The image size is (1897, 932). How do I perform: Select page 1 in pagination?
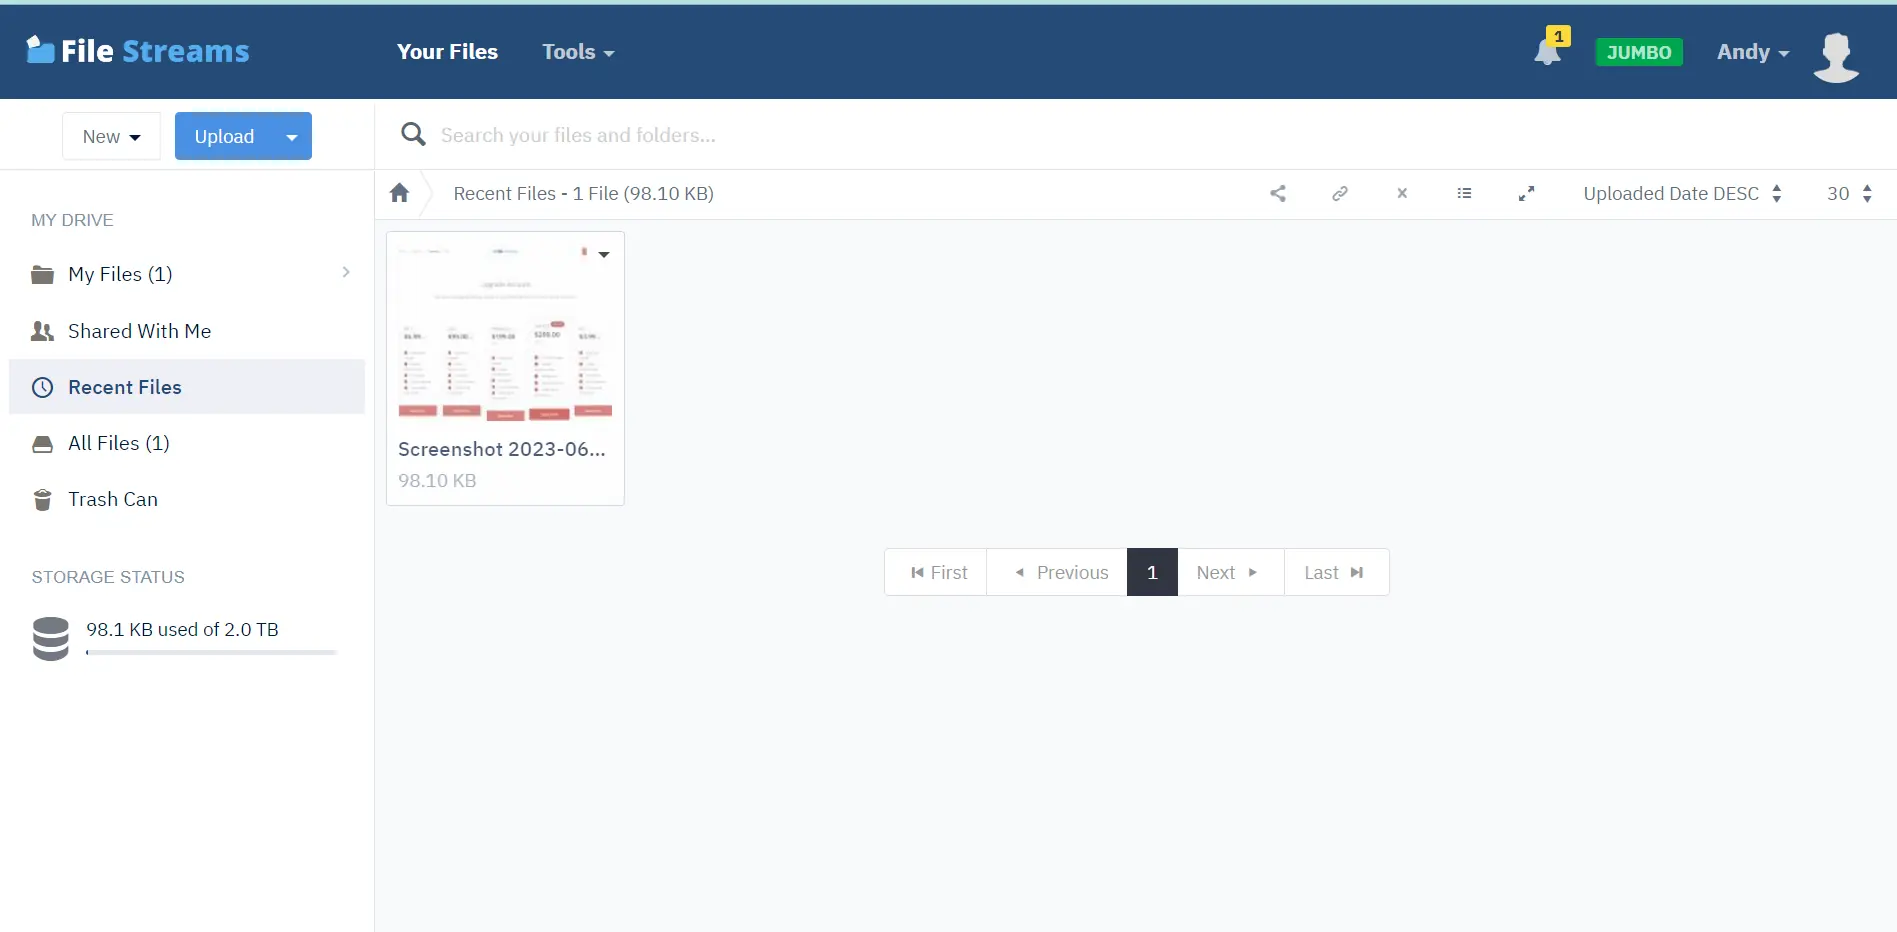(1152, 572)
